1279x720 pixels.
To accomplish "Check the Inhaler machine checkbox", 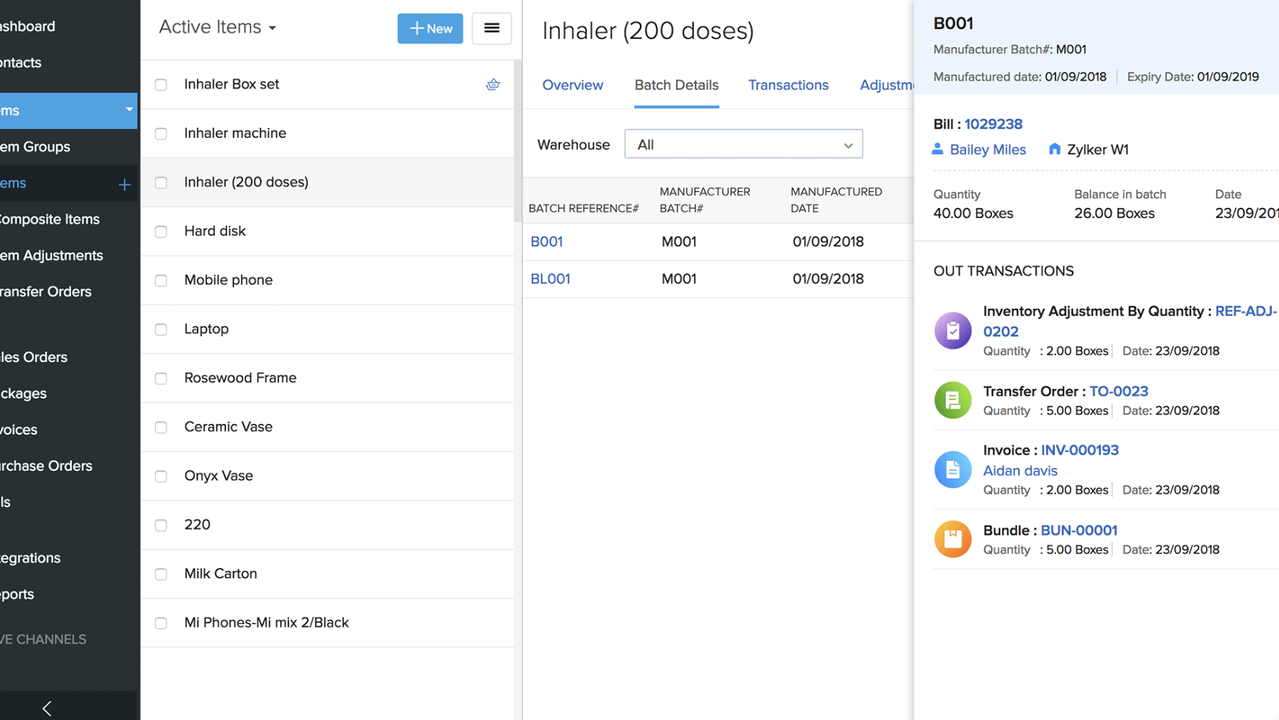I will click(x=161, y=134).
